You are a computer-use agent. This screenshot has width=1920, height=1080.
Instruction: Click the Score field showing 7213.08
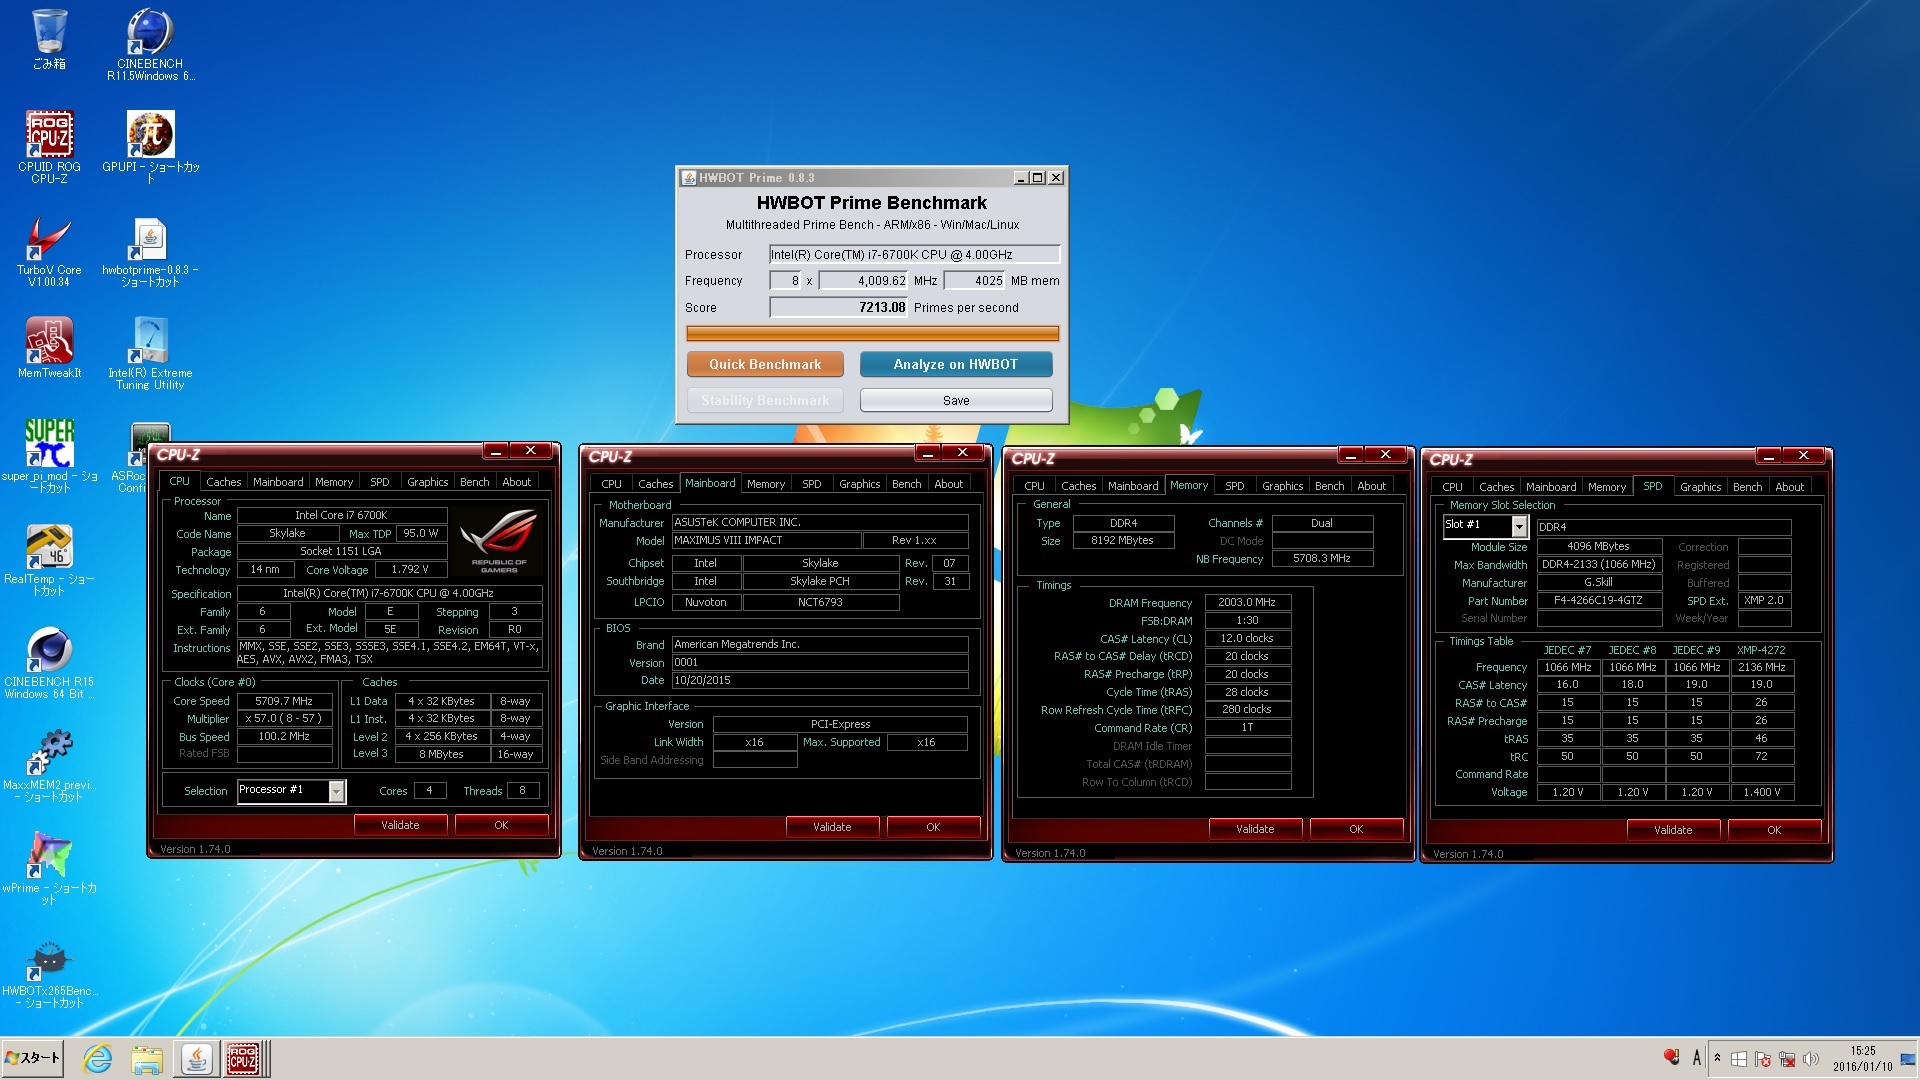click(838, 307)
